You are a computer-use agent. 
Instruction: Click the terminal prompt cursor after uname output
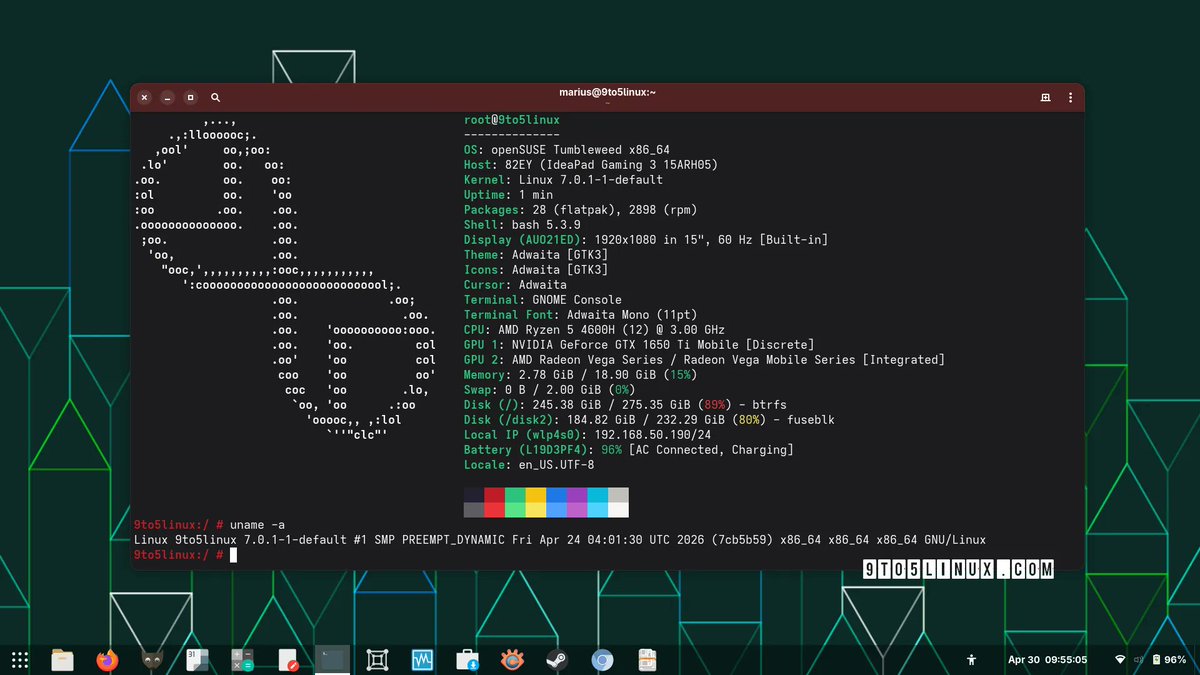pos(233,555)
